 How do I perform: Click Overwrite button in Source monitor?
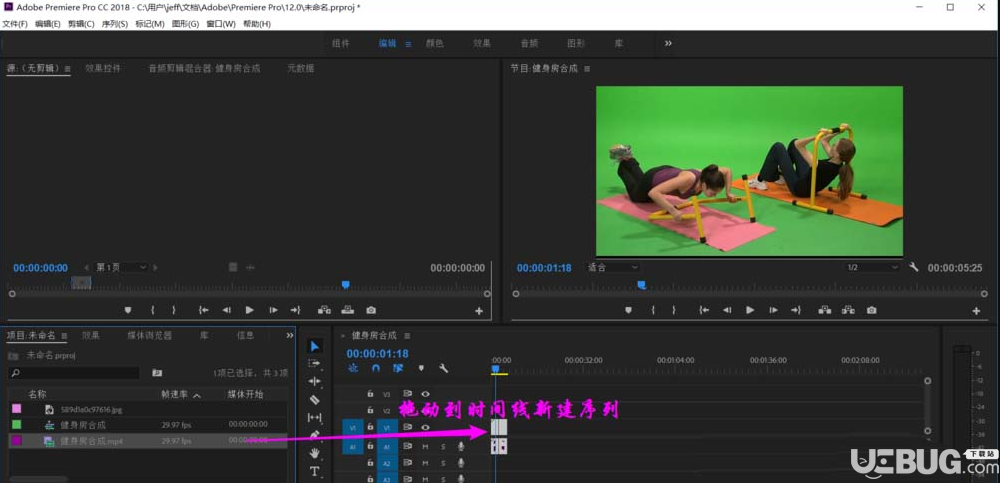click(347, 310)
